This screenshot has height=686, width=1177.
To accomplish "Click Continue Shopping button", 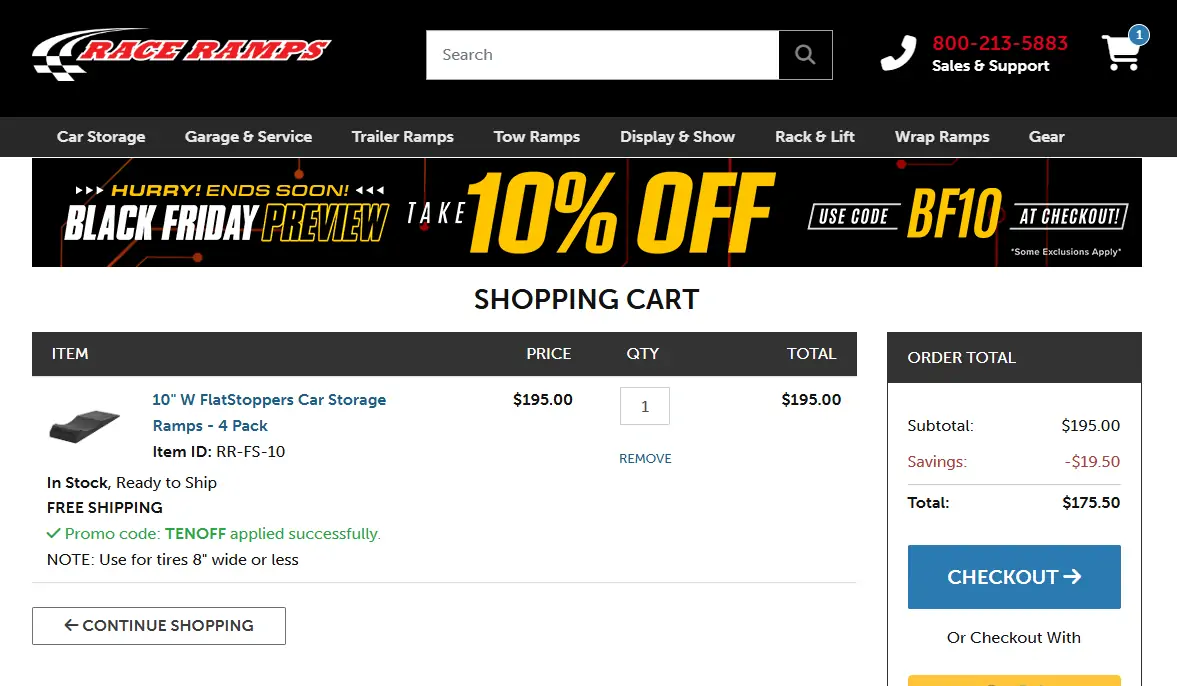I will pos(159,626).
